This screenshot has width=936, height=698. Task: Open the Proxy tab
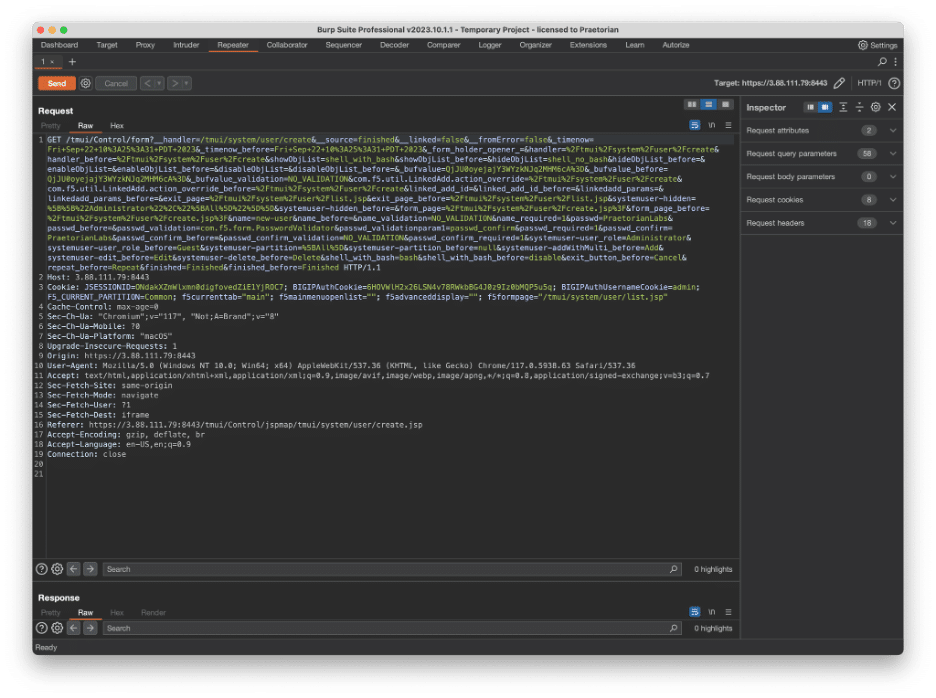click(x=145, y=45)
